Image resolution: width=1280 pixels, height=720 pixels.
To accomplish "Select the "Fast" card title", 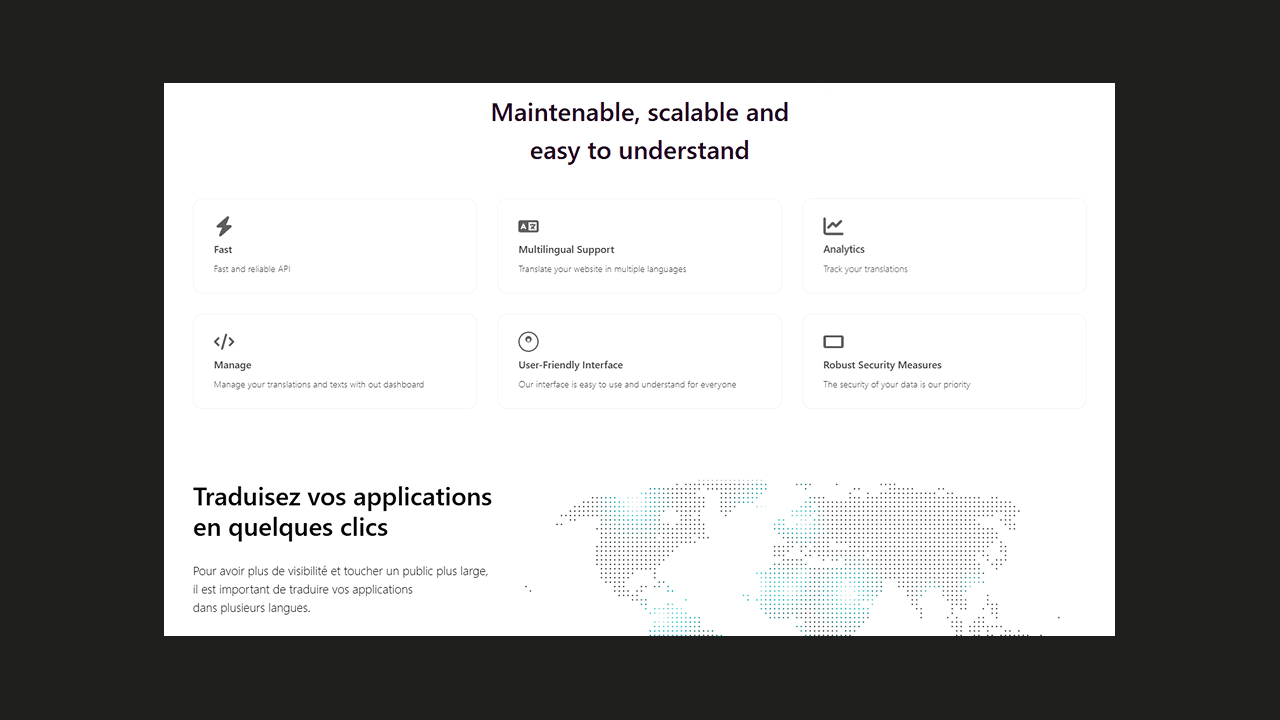I will [x=223, y=250].
